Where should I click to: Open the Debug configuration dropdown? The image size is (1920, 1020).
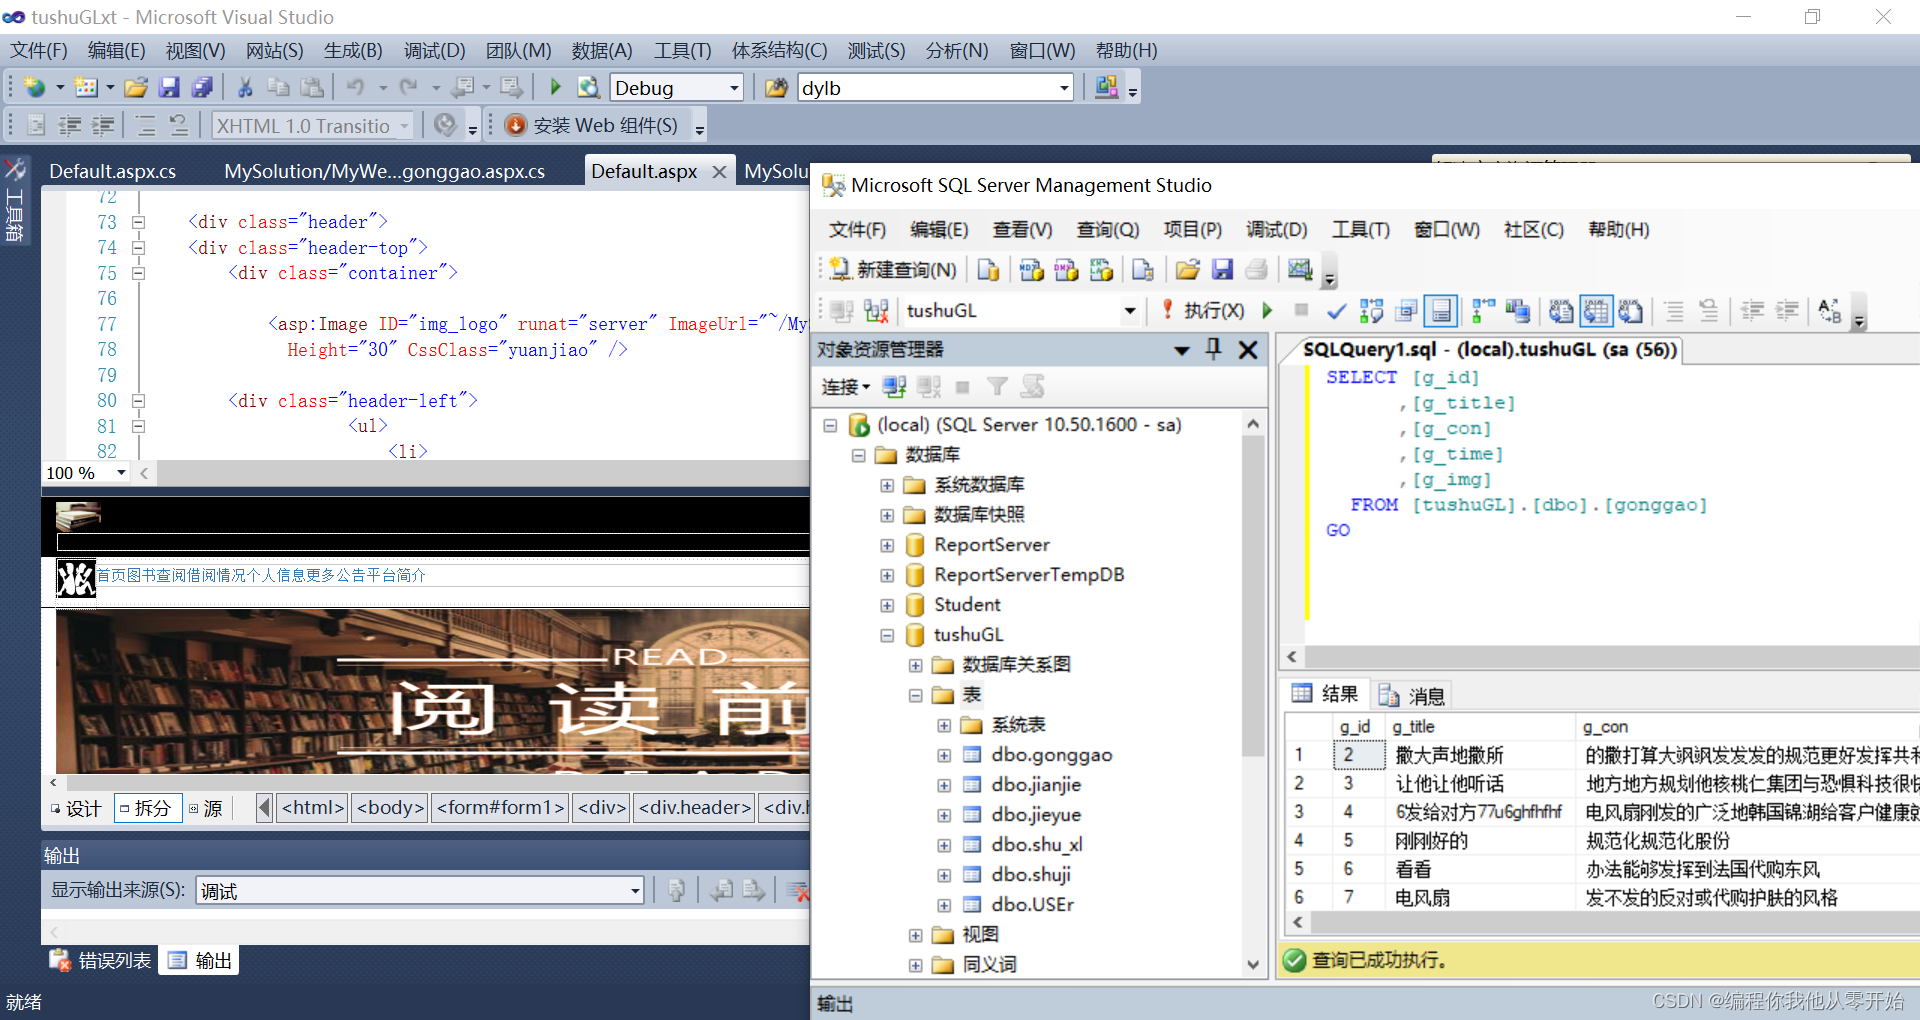(733, 88)
